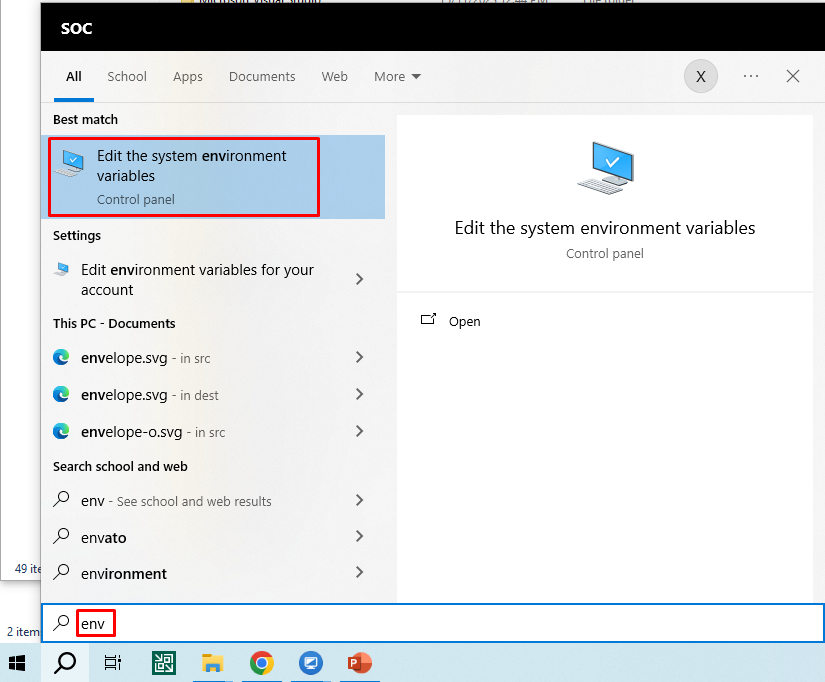This screenshot has width=825, height=682.
Task: Expand Edit environment variables for your account
Action: point(359,280)
